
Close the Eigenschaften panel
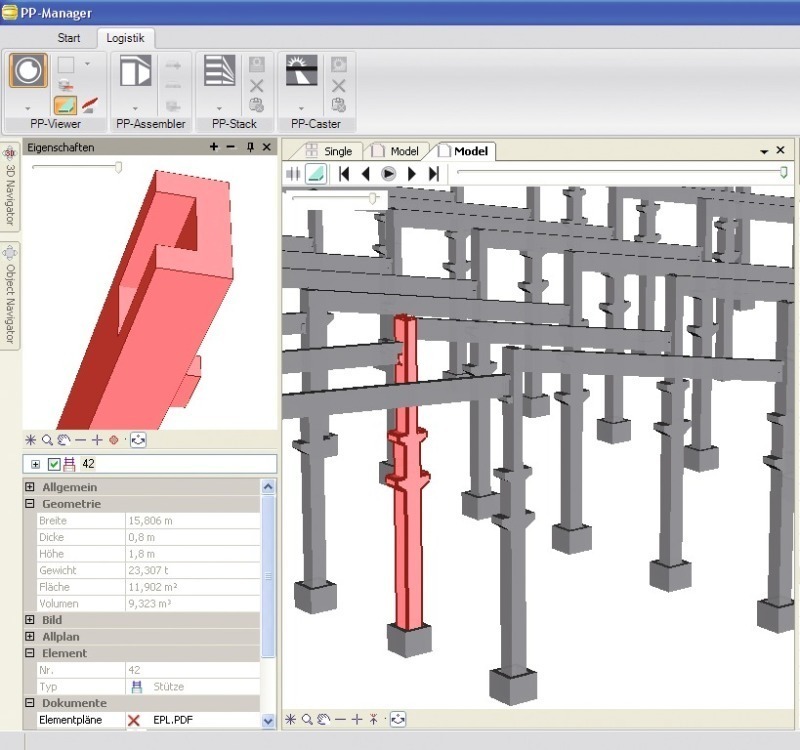[266, 147]
